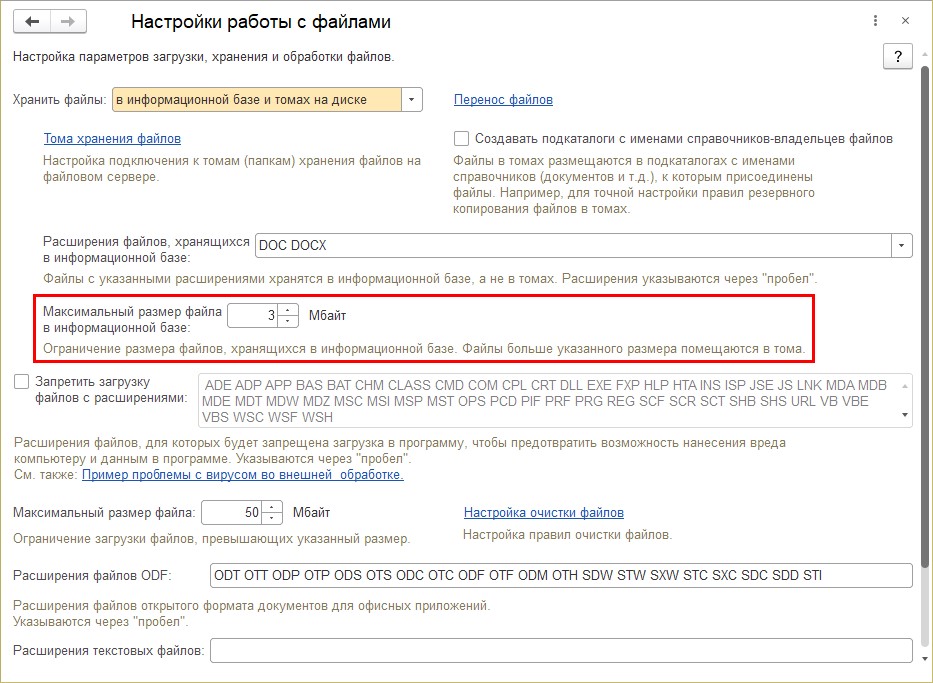The image size is (933, 683).
Task: Toggle 'Запретить загрузку файлов с расширениями' checkbox
Action: 22,381
